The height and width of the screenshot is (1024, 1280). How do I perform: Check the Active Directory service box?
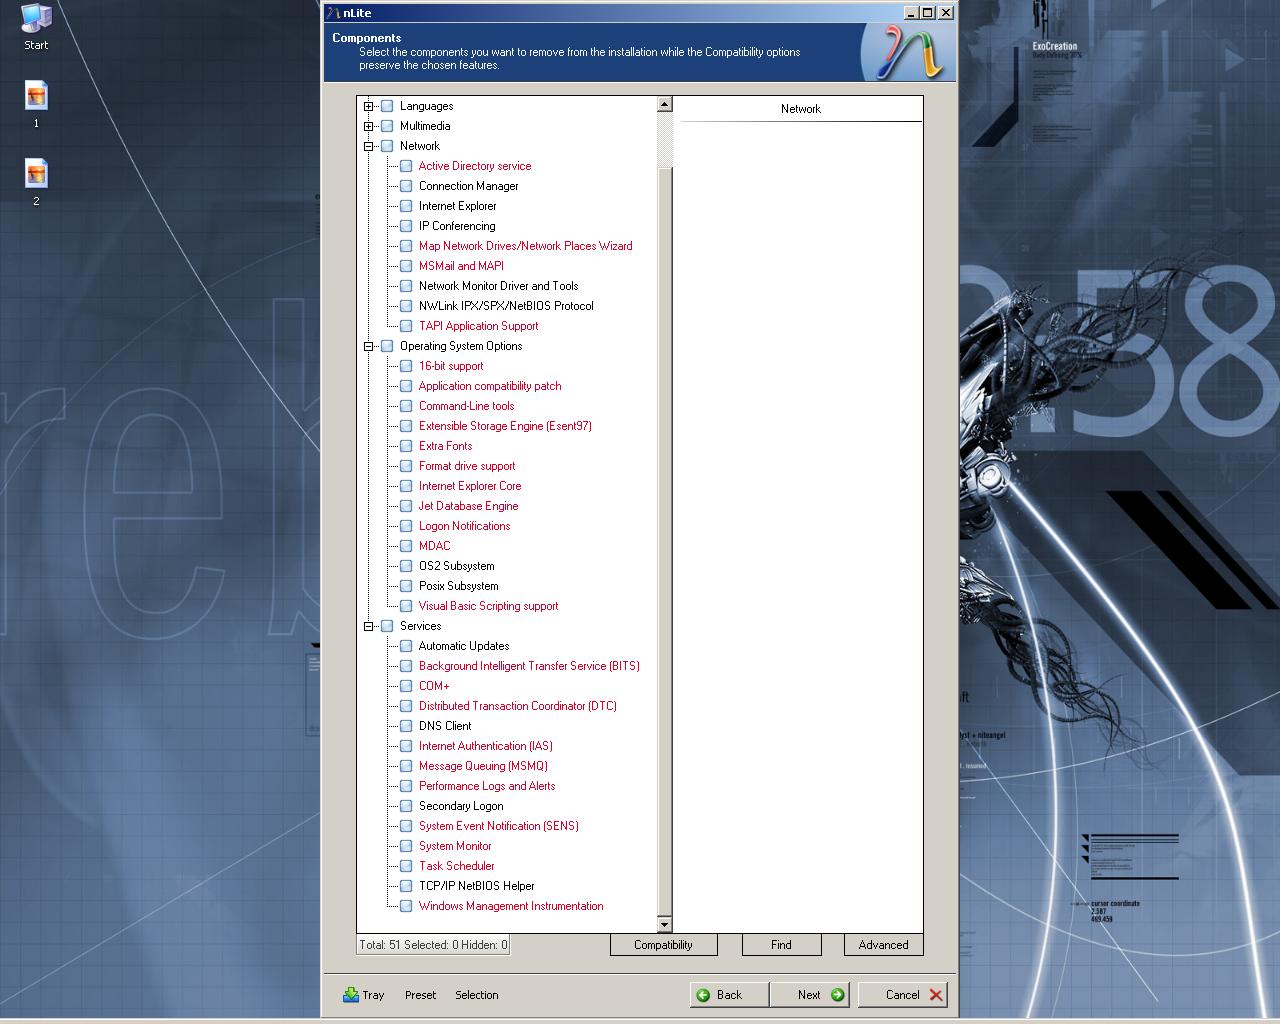point(406,166)
